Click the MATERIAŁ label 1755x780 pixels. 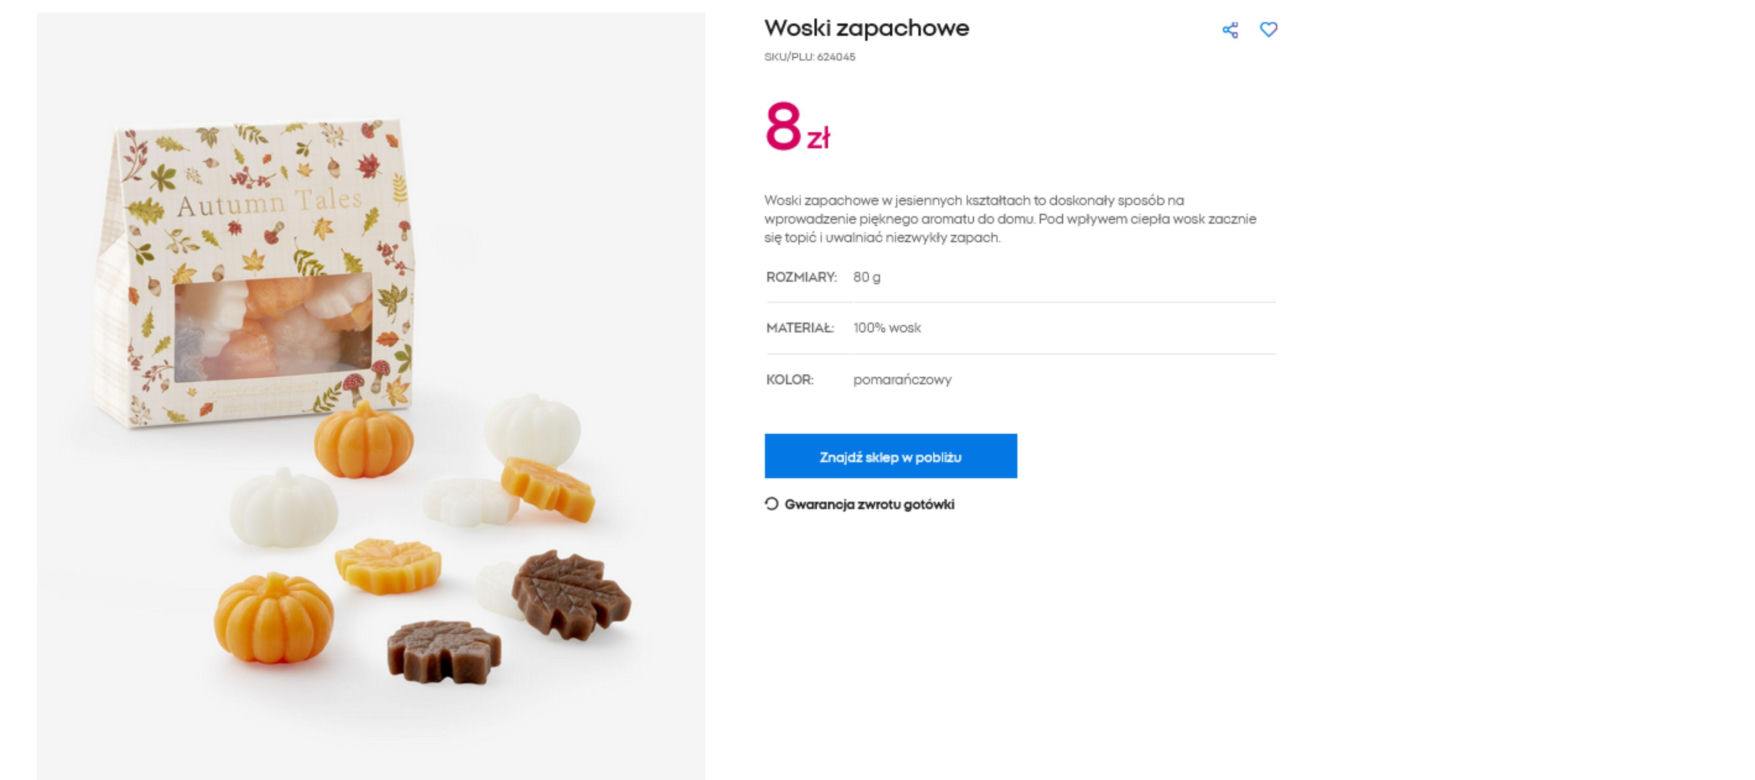coord(800,328)
